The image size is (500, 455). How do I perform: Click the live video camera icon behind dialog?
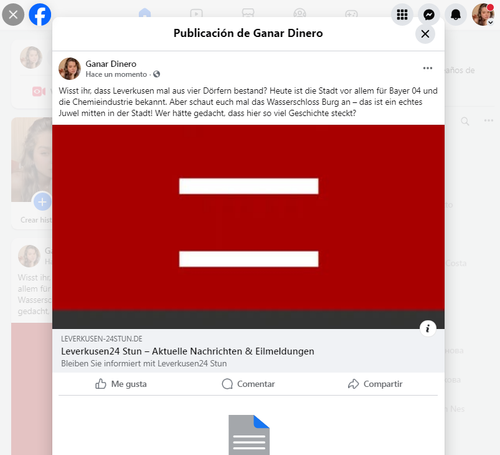tap(39, 91)
